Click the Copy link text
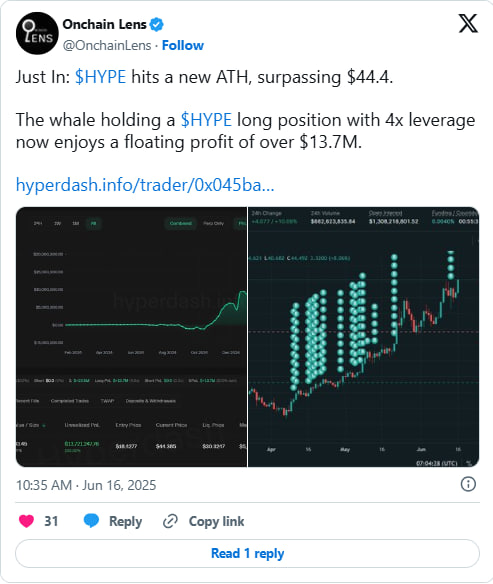Viewport: 493px width, 584px height. tap(216, 521)
